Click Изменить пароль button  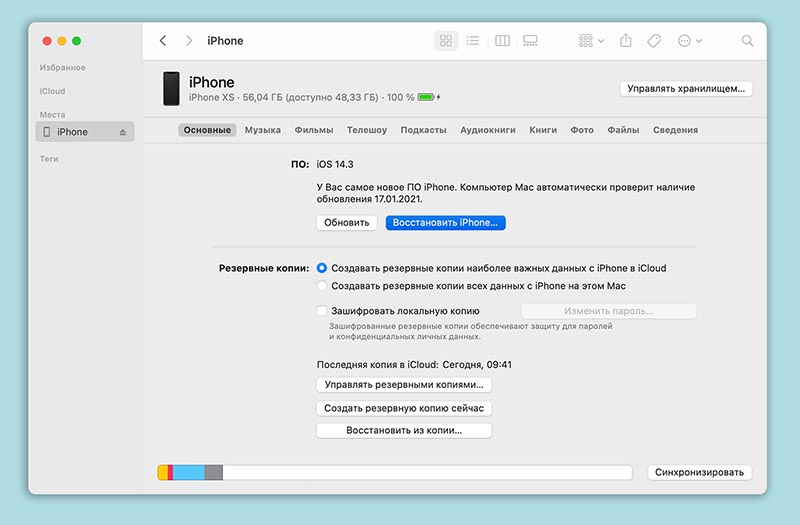tap(608, 311)
